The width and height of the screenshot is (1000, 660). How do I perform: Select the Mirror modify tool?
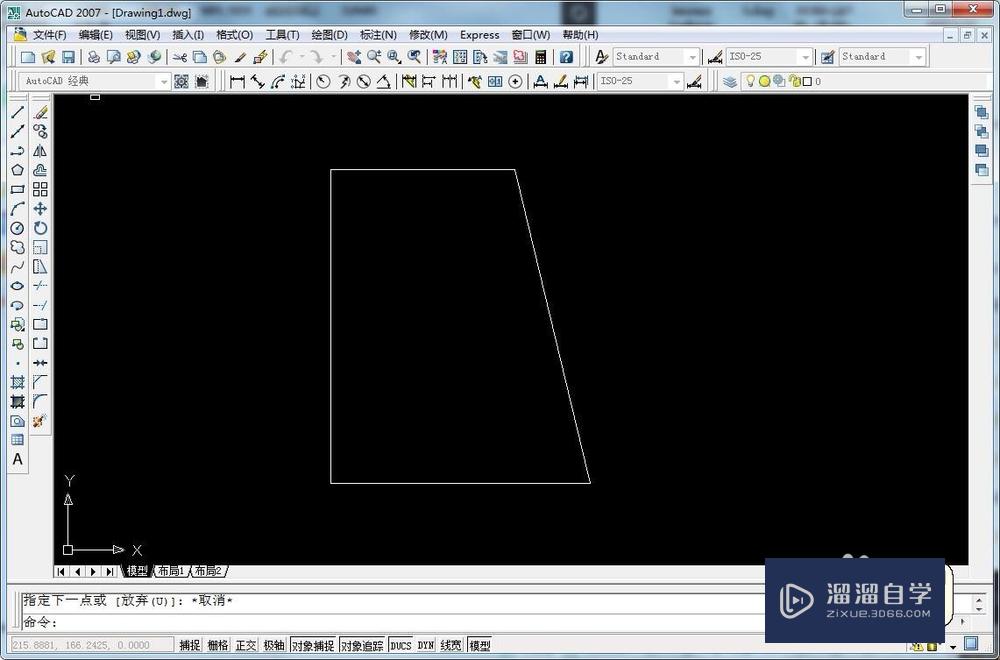pos(40,150)
